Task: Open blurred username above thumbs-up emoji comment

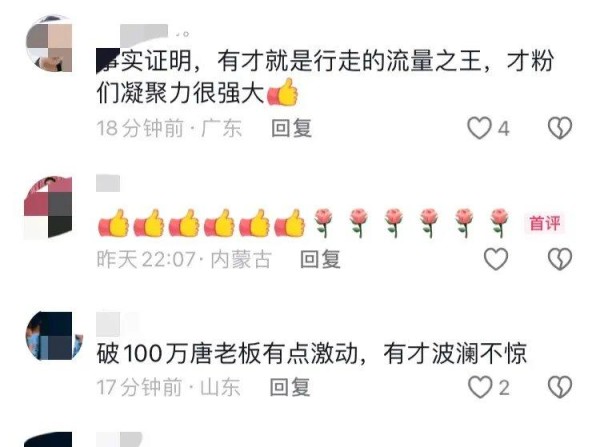Action: pos(108,183)
